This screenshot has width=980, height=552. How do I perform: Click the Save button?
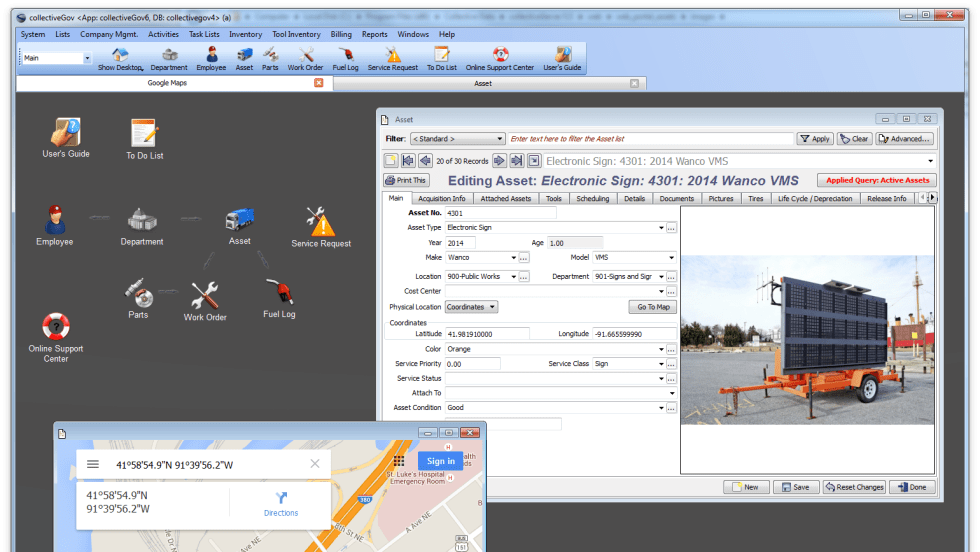[794, 487]
